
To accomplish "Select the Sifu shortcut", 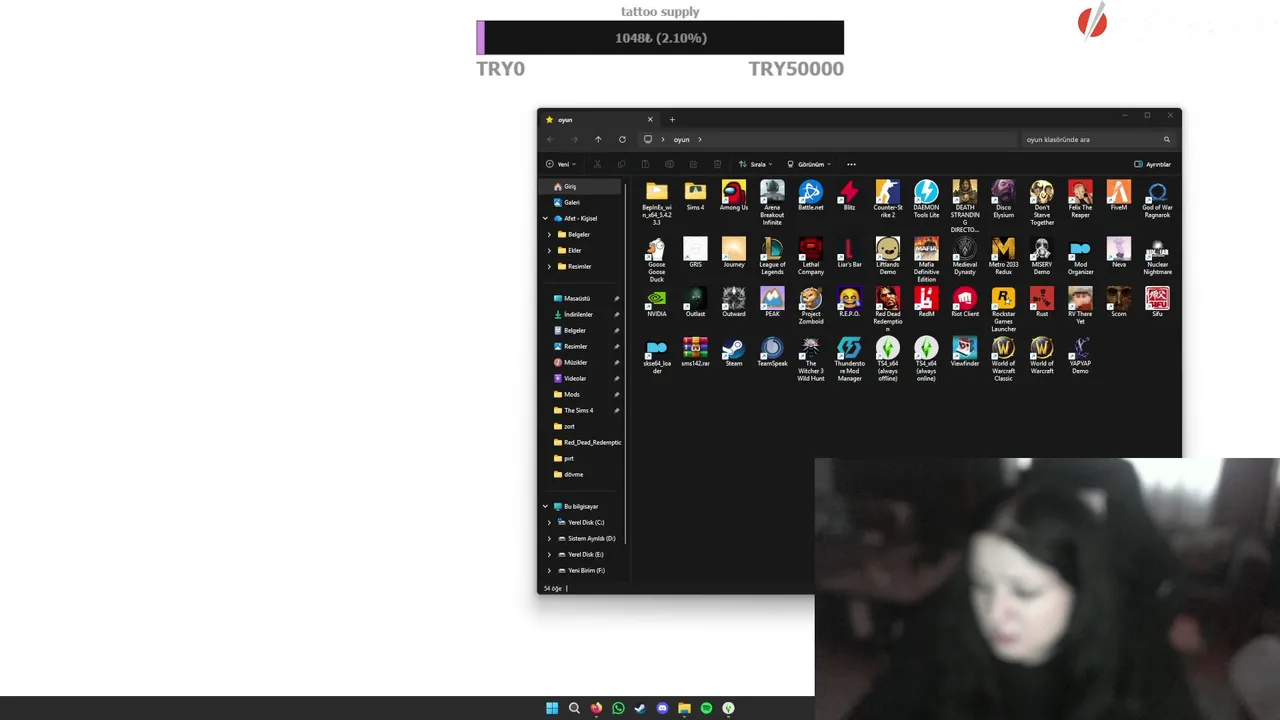I will [1157, 303].
